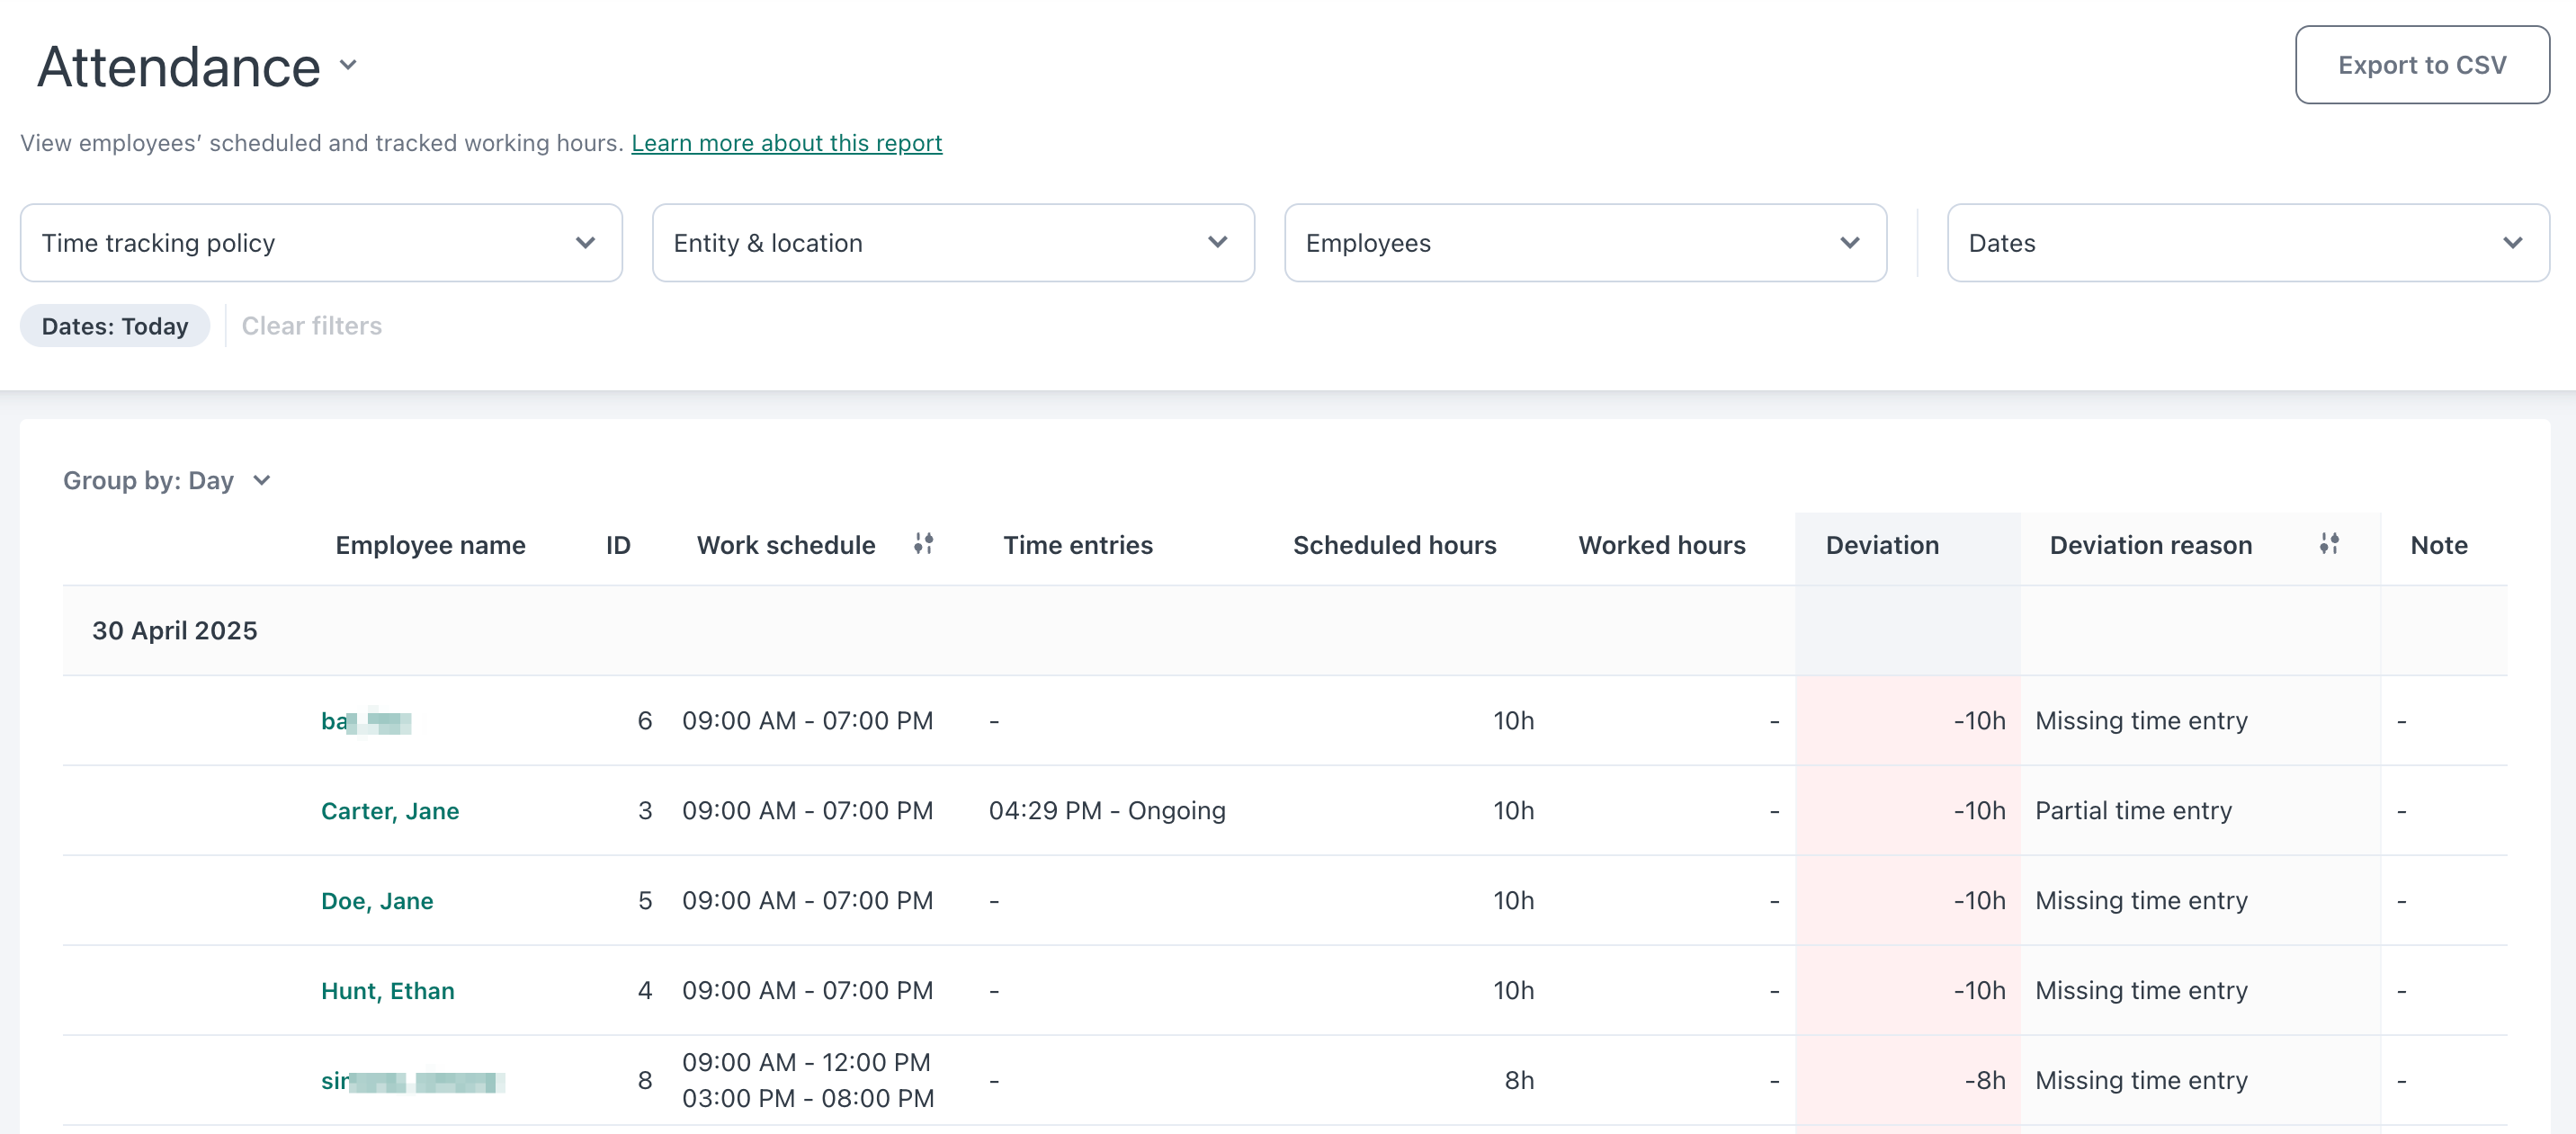The image size is (2576, 1134).
Task: Open Learn more about this report link
Action: coord(786,143)
